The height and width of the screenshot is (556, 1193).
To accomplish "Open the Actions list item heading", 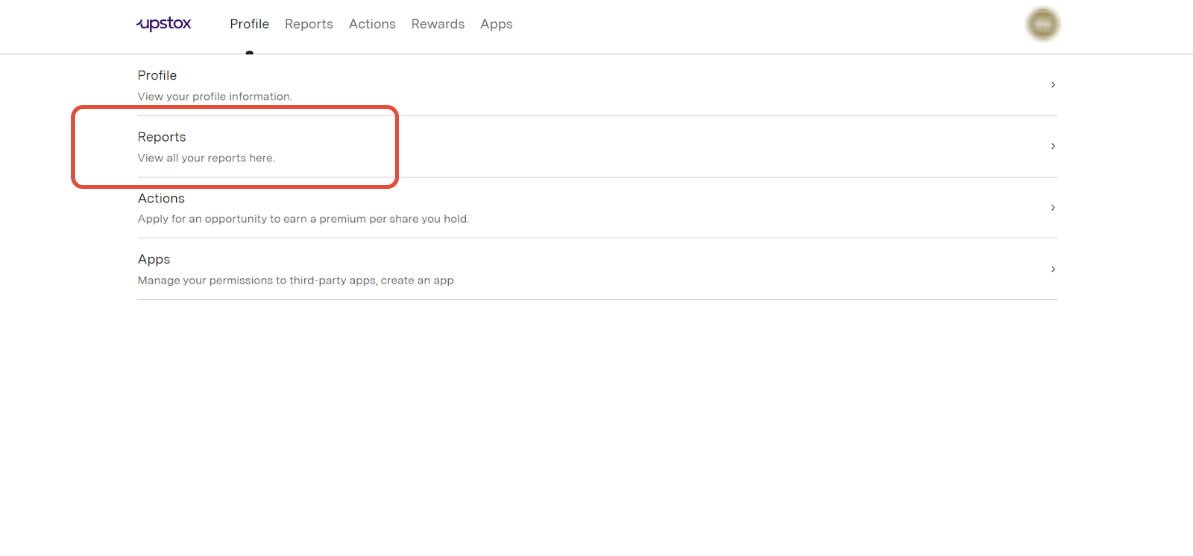I will (161, 198).
